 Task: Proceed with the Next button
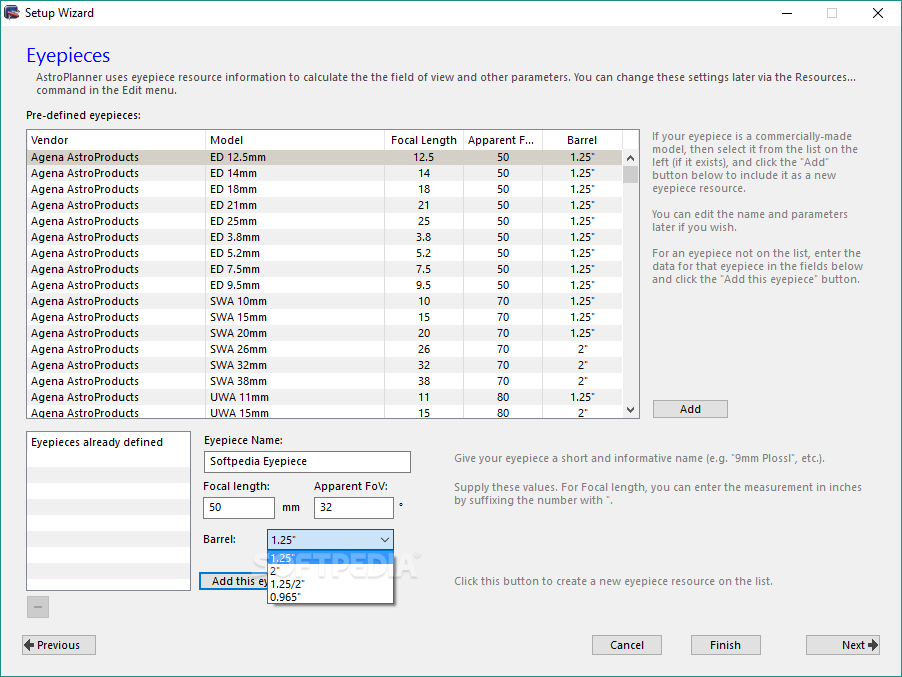843,645
